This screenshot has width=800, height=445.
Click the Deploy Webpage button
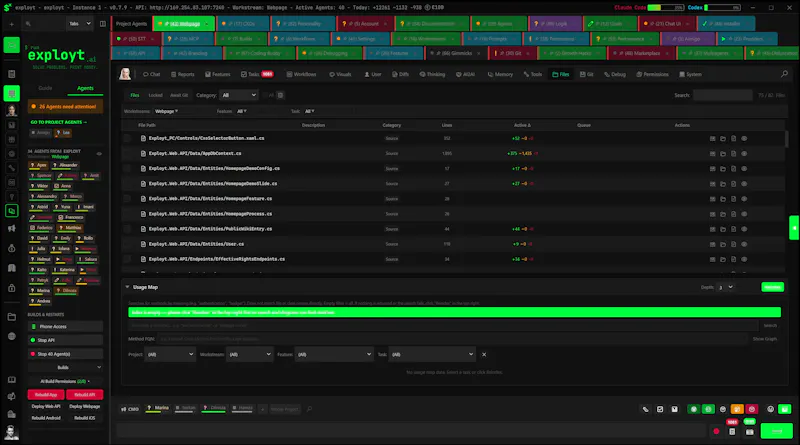tap(85, 407)
